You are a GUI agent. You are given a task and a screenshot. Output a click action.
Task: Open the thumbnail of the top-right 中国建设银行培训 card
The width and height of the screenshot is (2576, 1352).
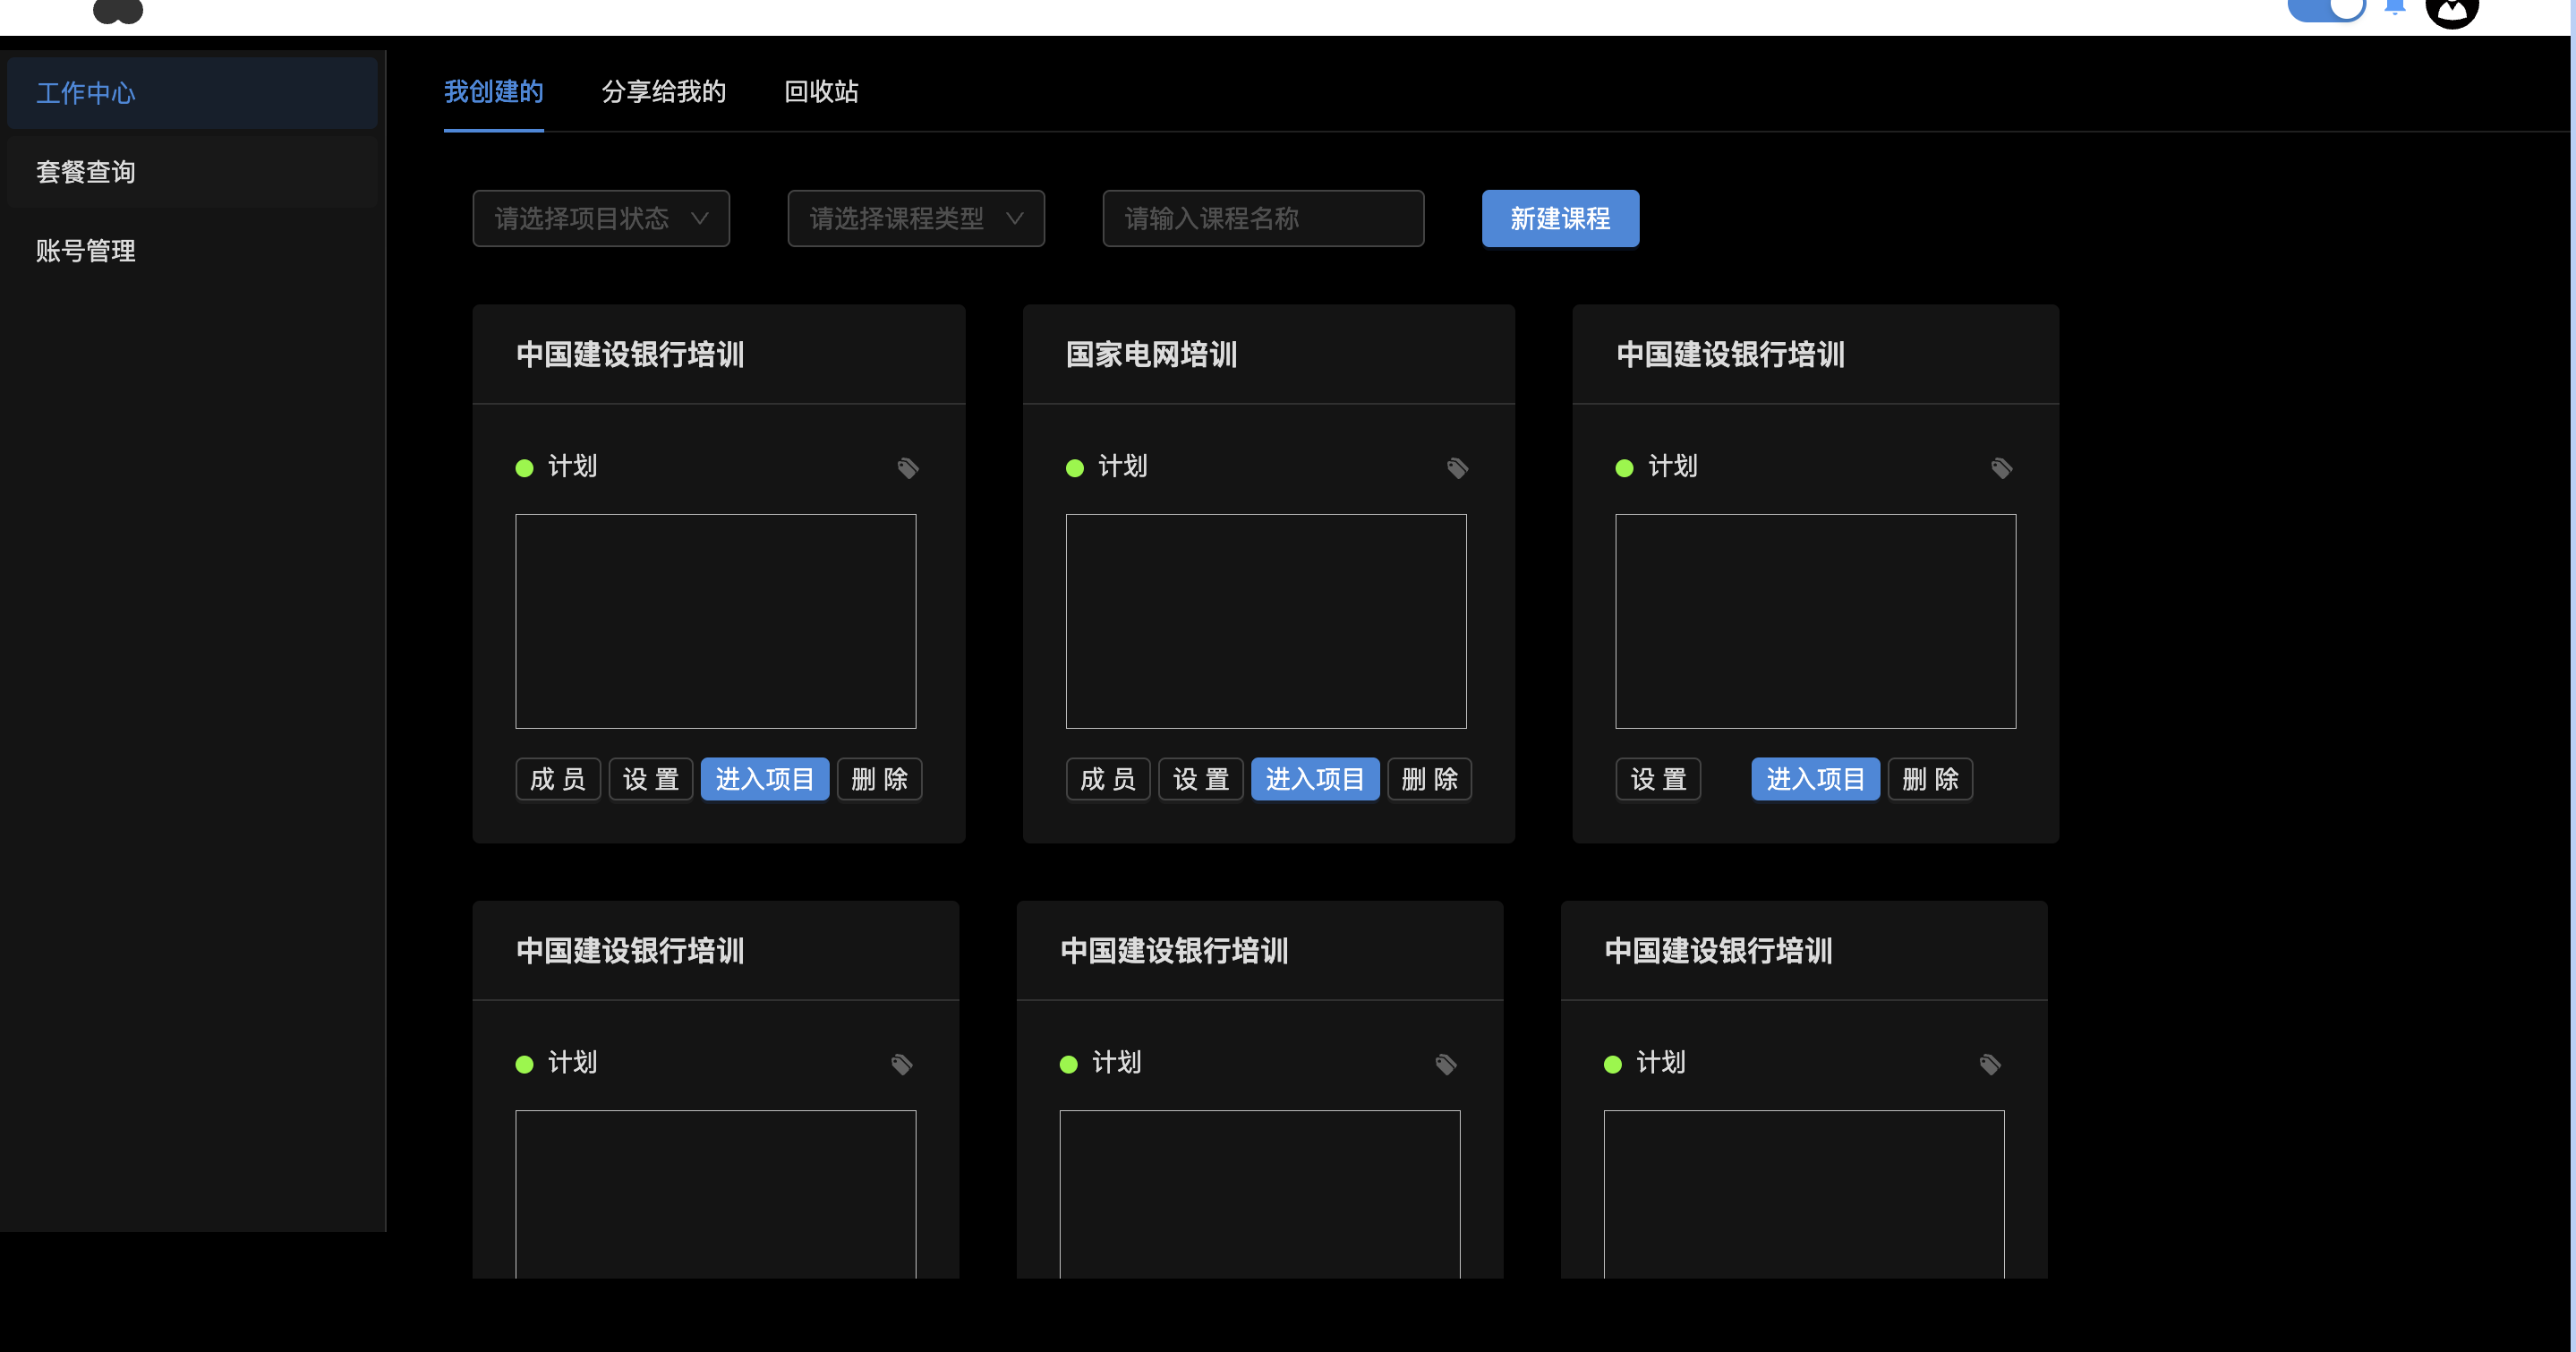1816,621
